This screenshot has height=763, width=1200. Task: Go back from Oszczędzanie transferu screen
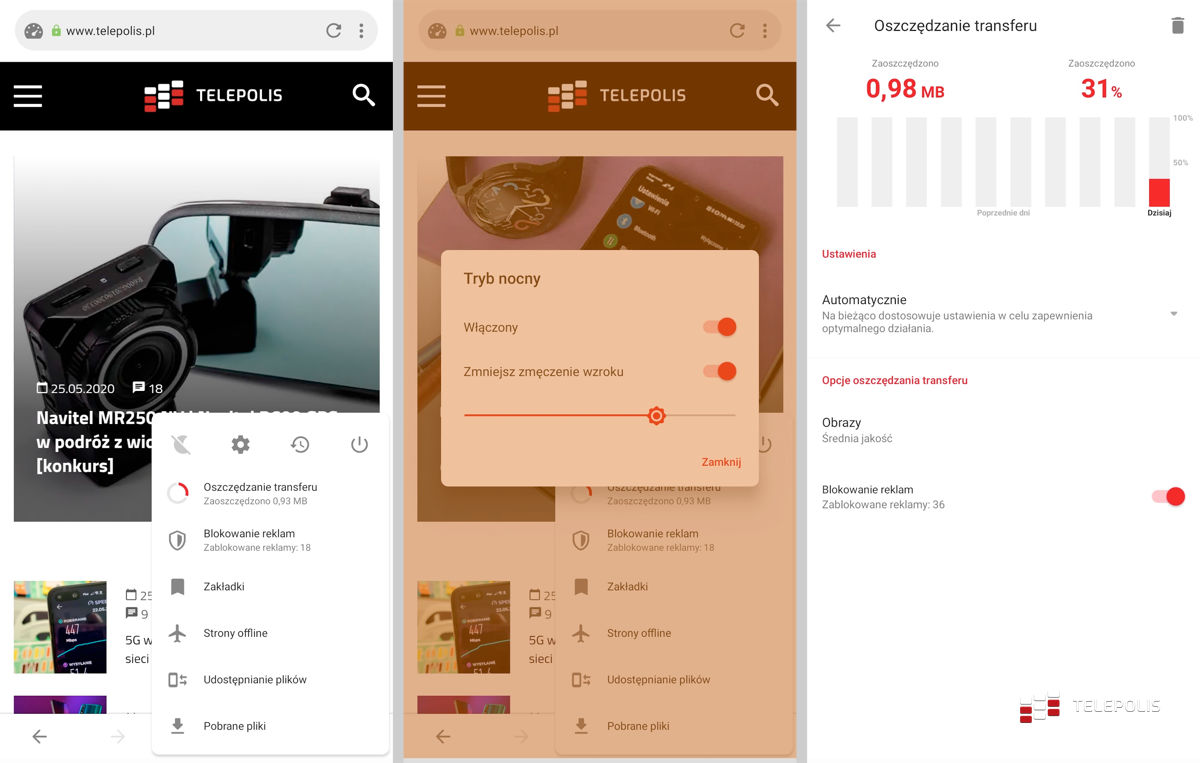[x=833, y=26]
